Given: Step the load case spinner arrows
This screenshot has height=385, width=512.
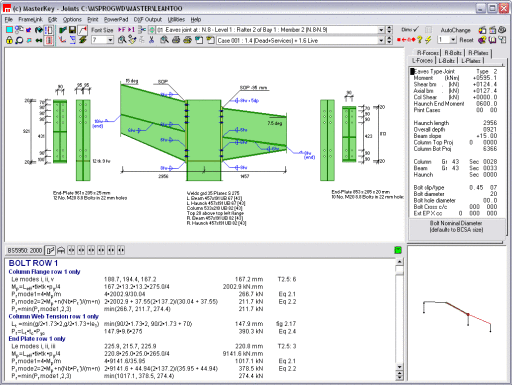Looking at the screenshot, I should (389, 40).
